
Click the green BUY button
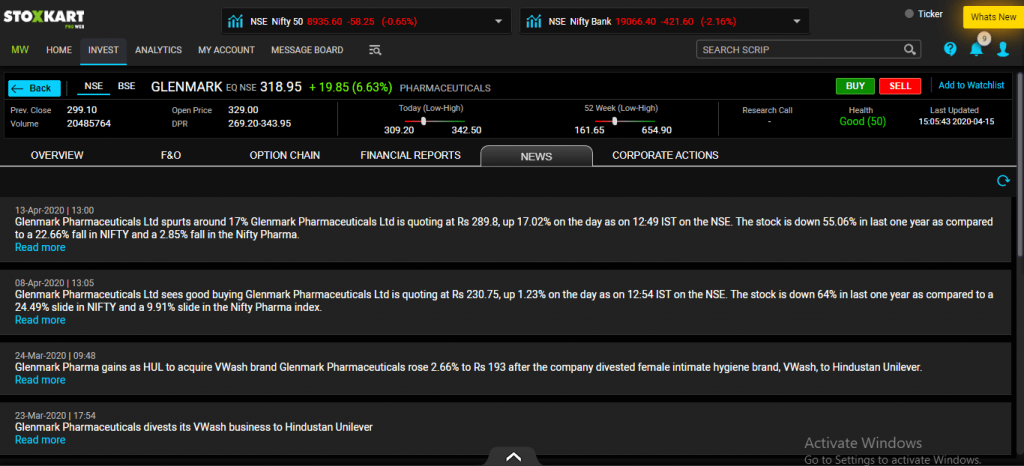click(x=855, y=85)
